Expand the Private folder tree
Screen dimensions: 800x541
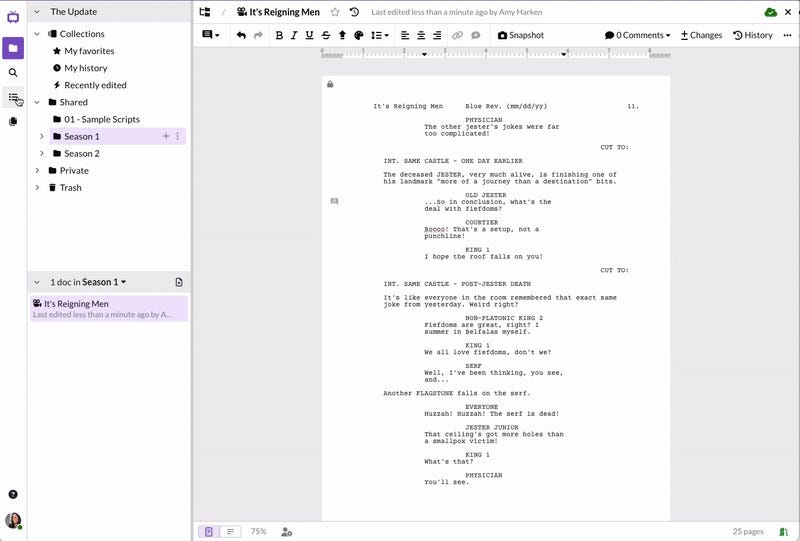tap(37, 170)
